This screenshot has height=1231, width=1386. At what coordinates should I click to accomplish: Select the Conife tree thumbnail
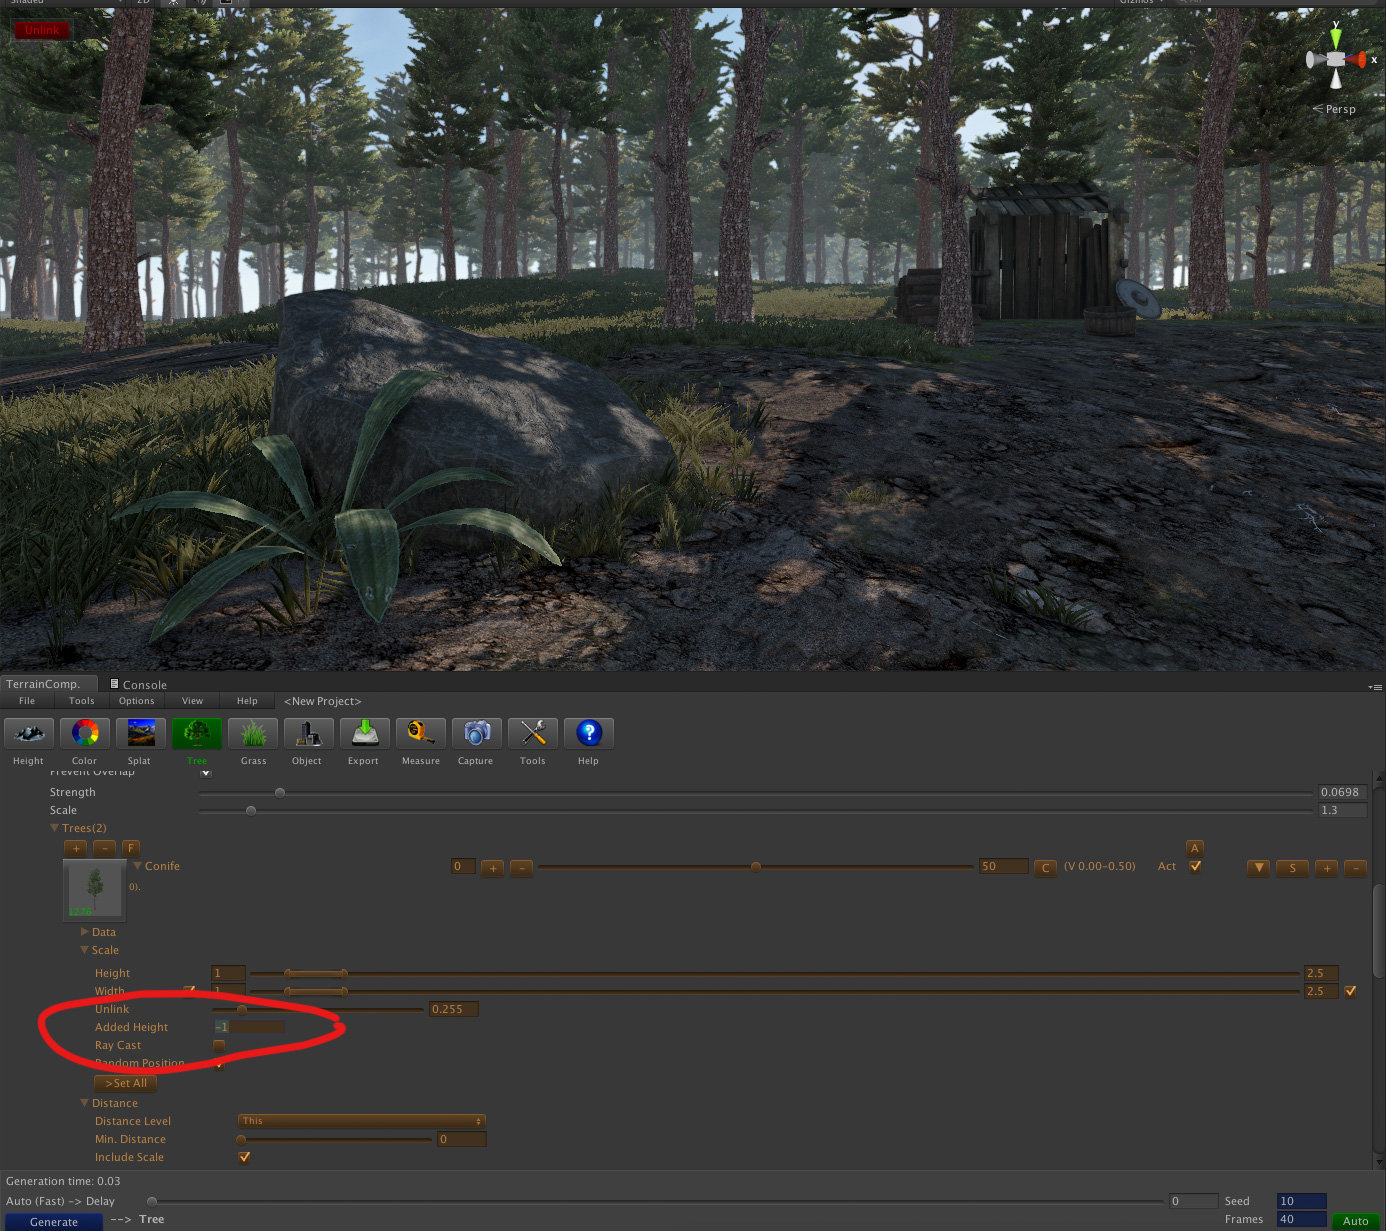(x=93, y=889)
